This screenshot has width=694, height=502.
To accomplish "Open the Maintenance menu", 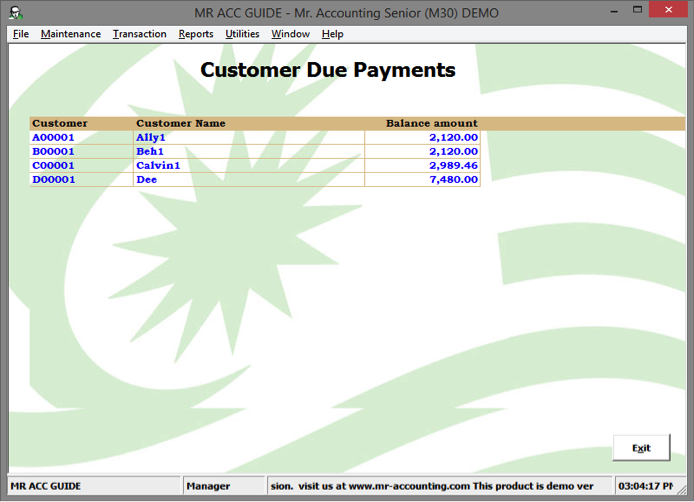I will click(71, 34).
